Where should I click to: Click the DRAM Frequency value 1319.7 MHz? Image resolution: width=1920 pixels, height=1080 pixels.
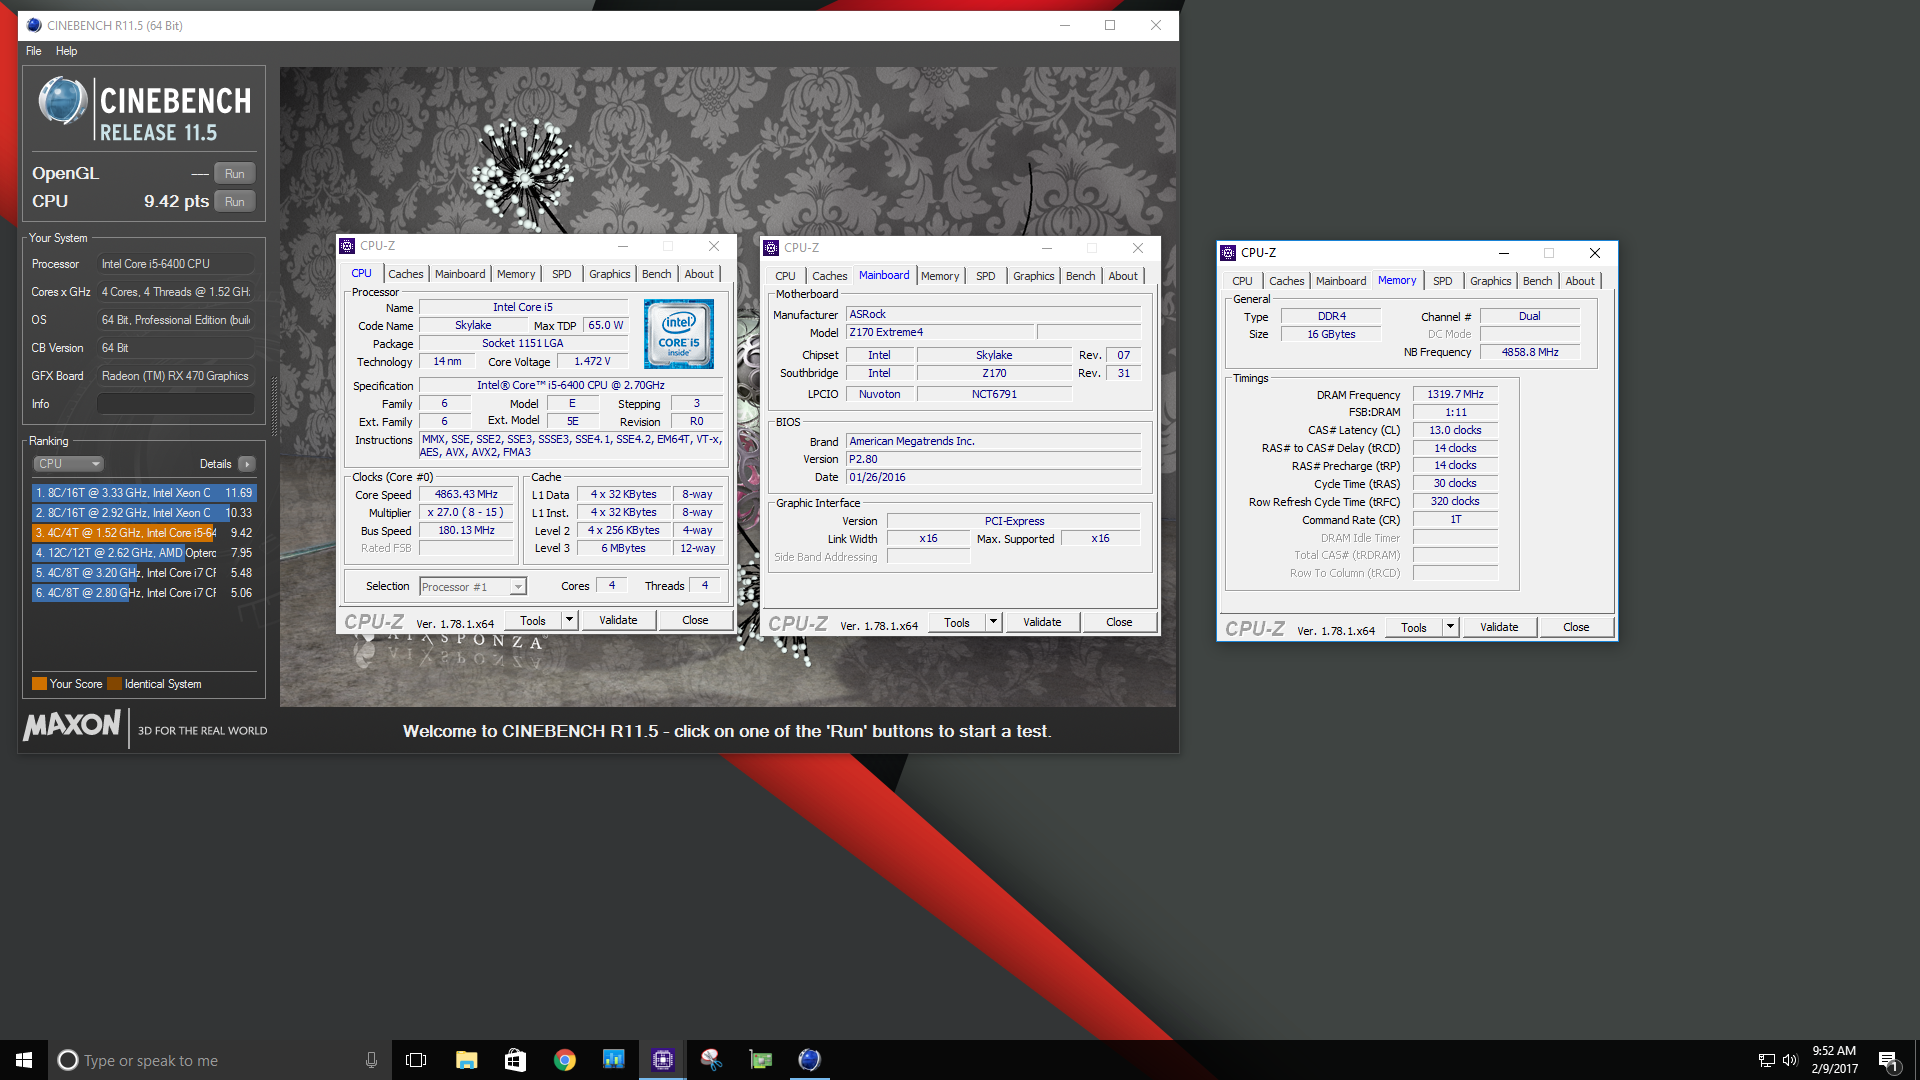point(1455,394)
